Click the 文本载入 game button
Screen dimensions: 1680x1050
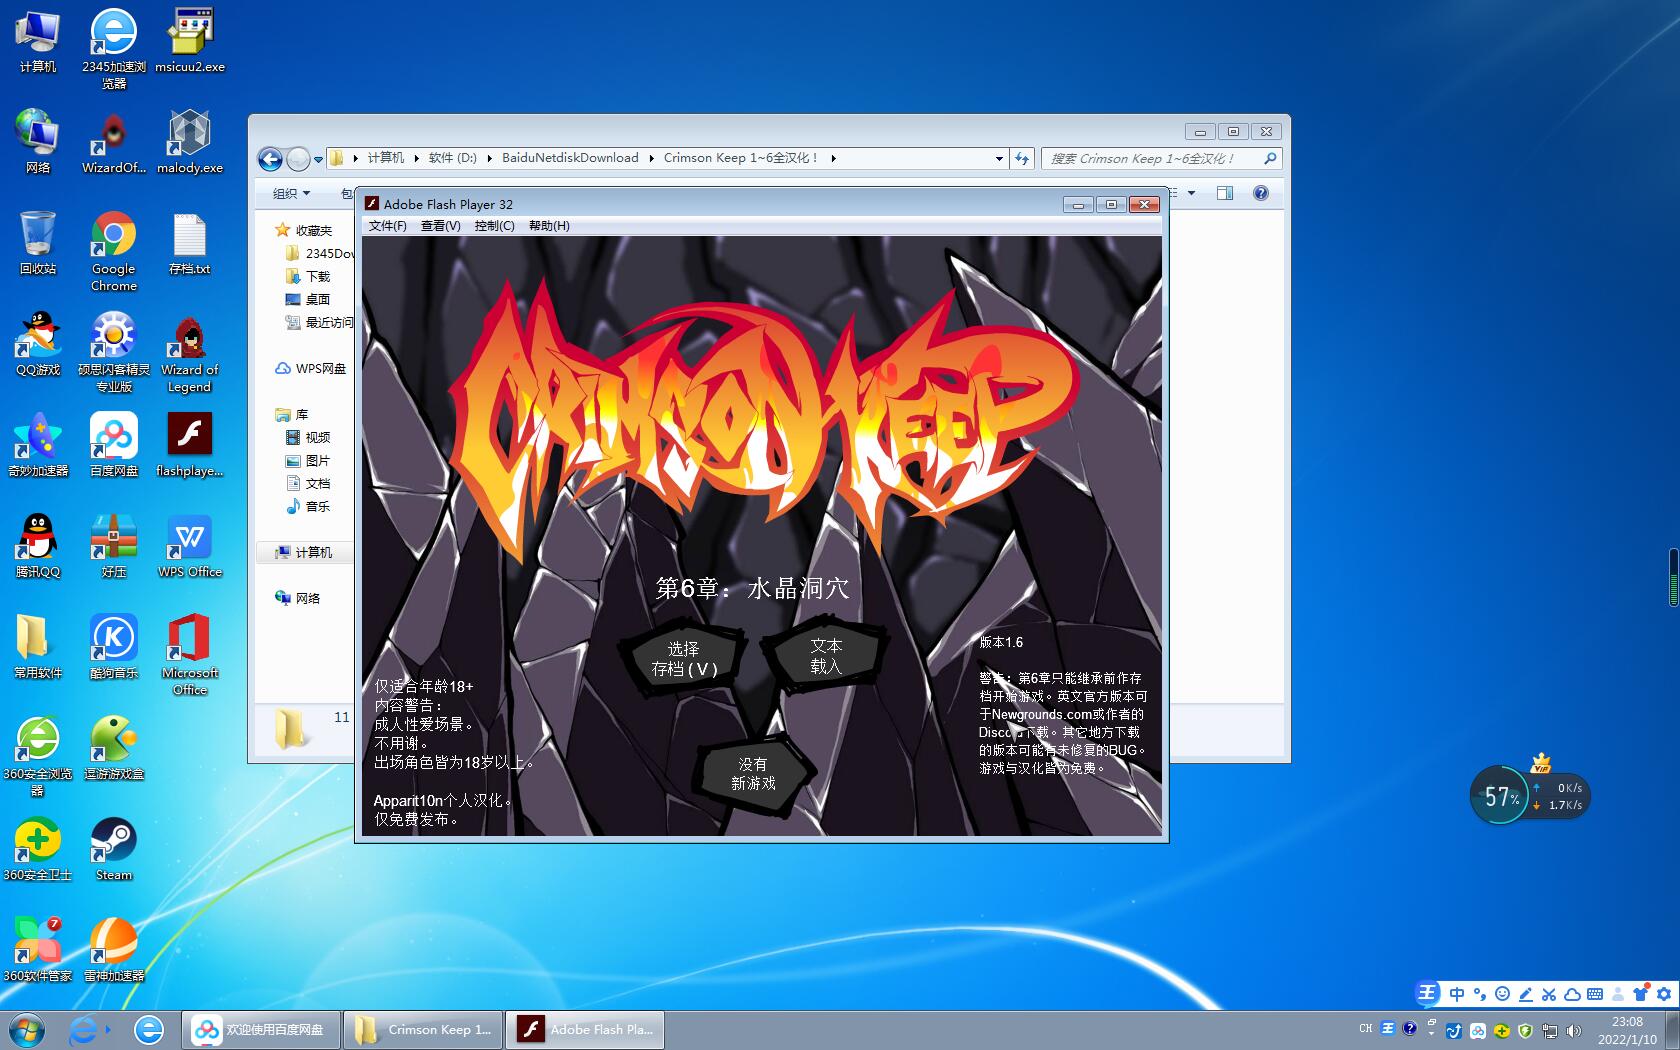(825, 656)
